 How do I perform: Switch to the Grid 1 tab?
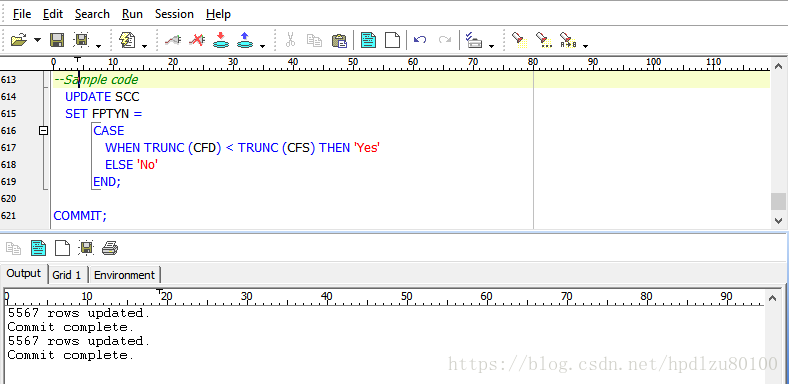click(67, 275)
